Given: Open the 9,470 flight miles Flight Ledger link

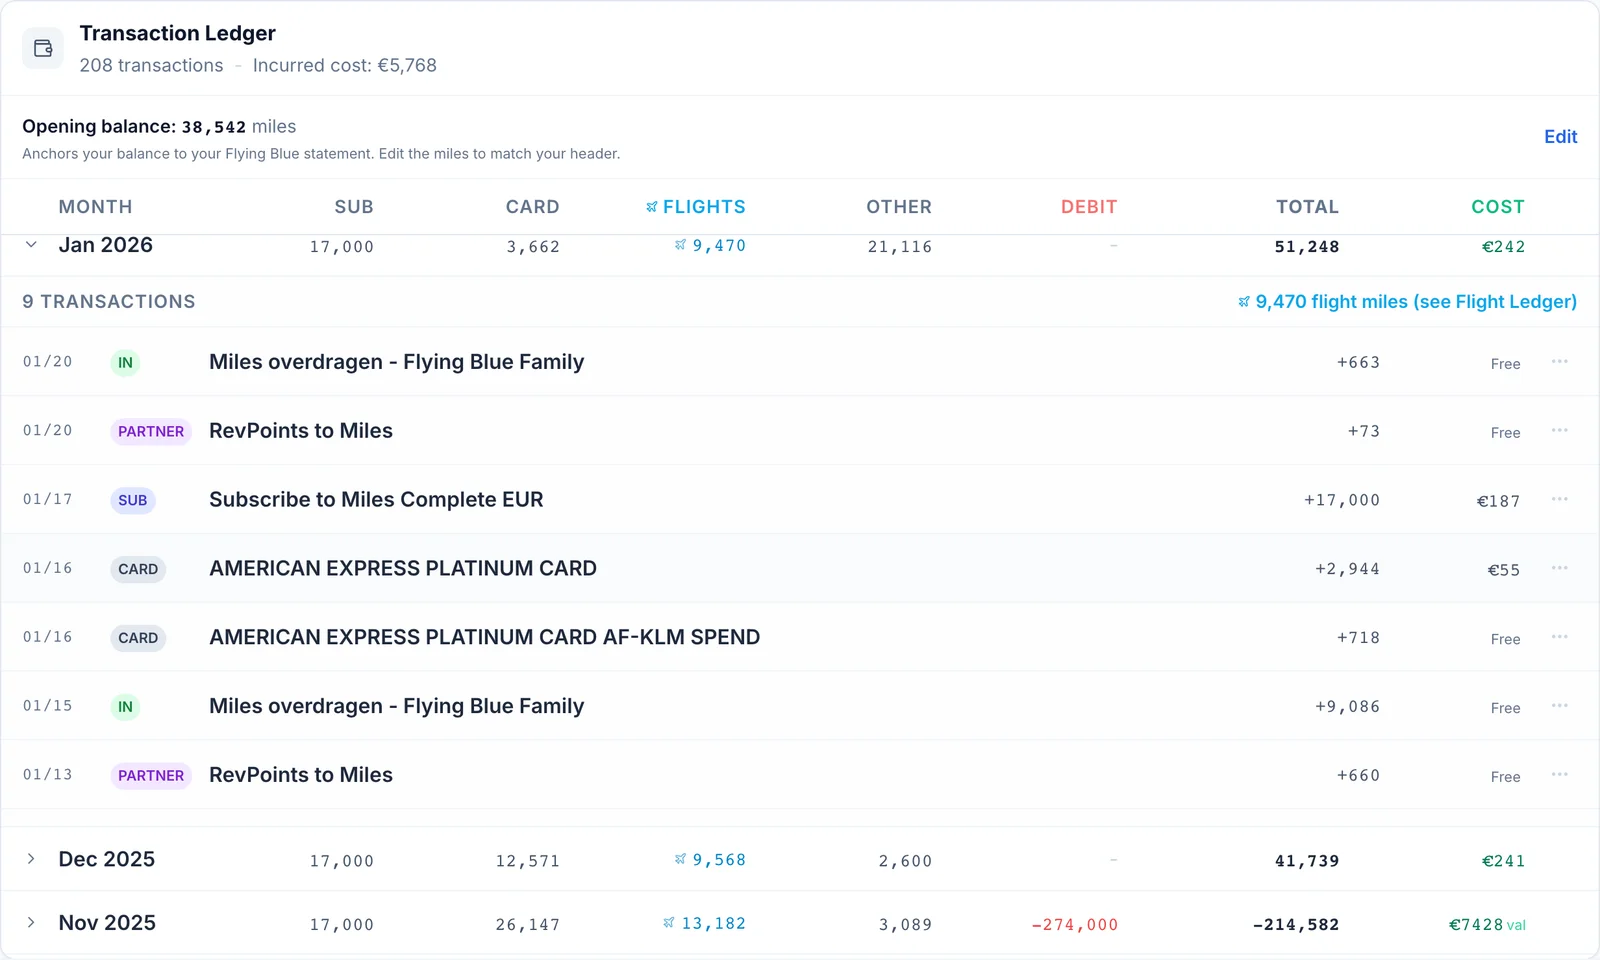Looking at the screenshot, I should point(1407,302).
